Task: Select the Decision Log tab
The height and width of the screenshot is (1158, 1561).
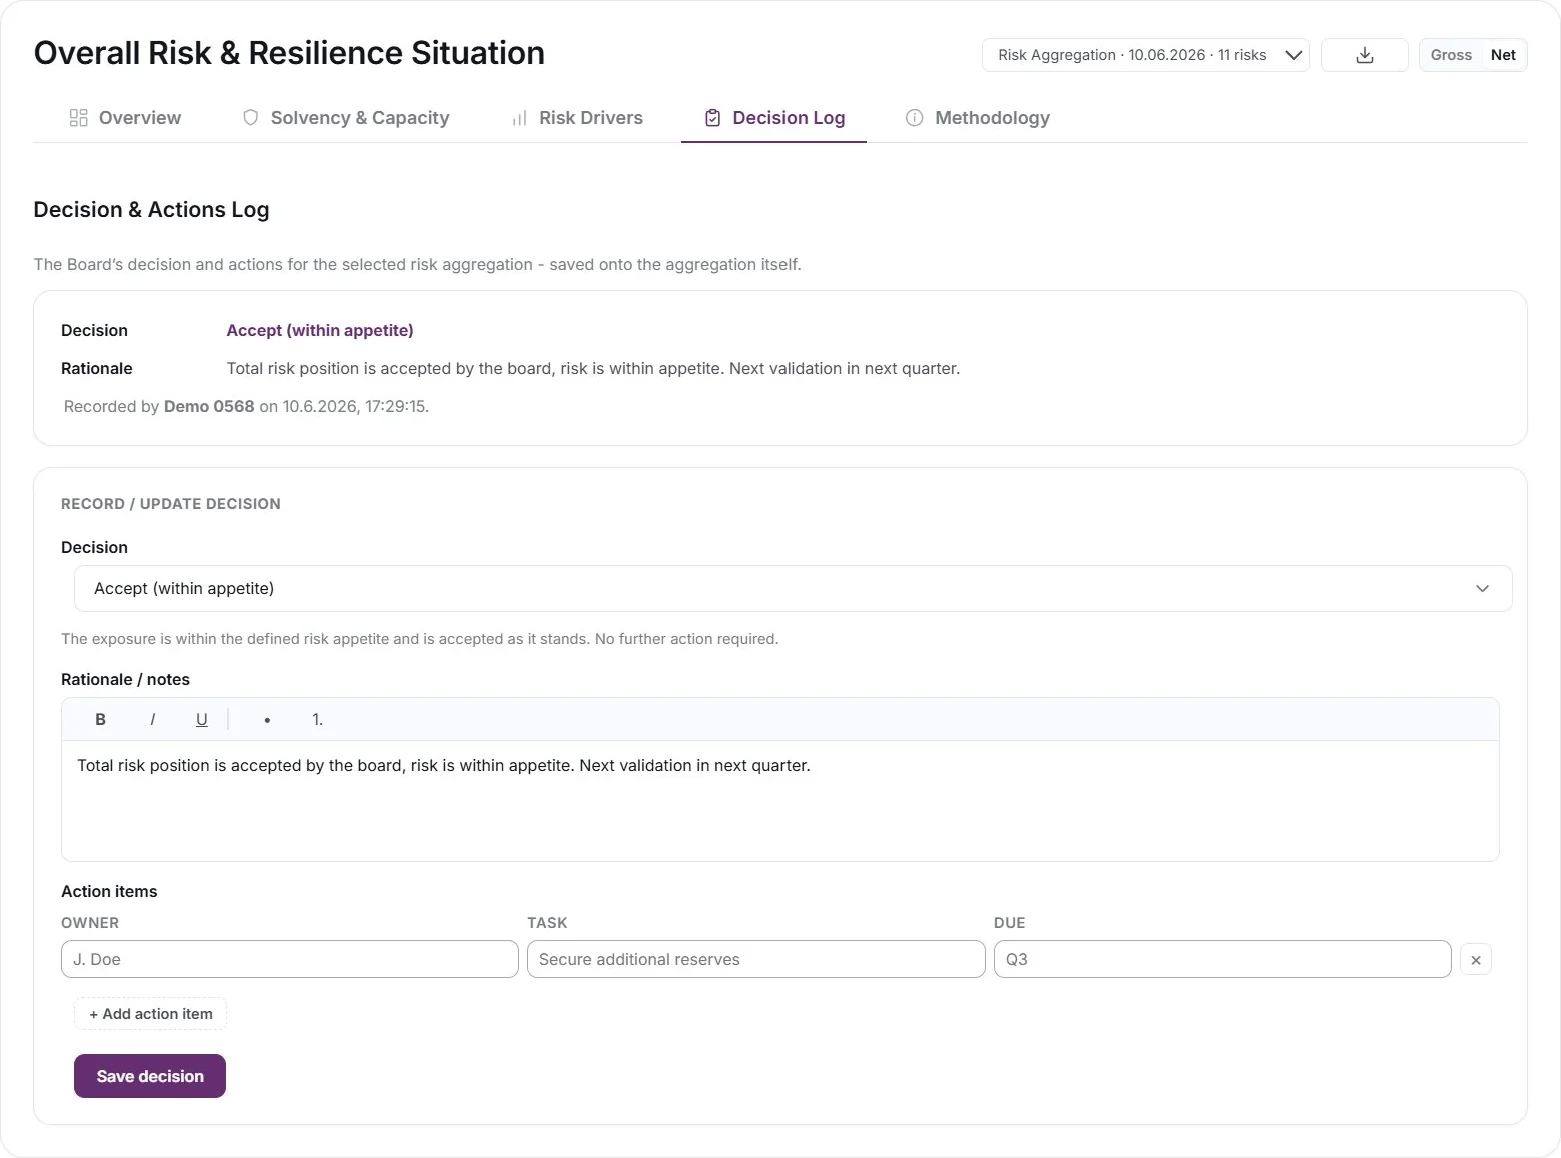Action: (774, 118)
